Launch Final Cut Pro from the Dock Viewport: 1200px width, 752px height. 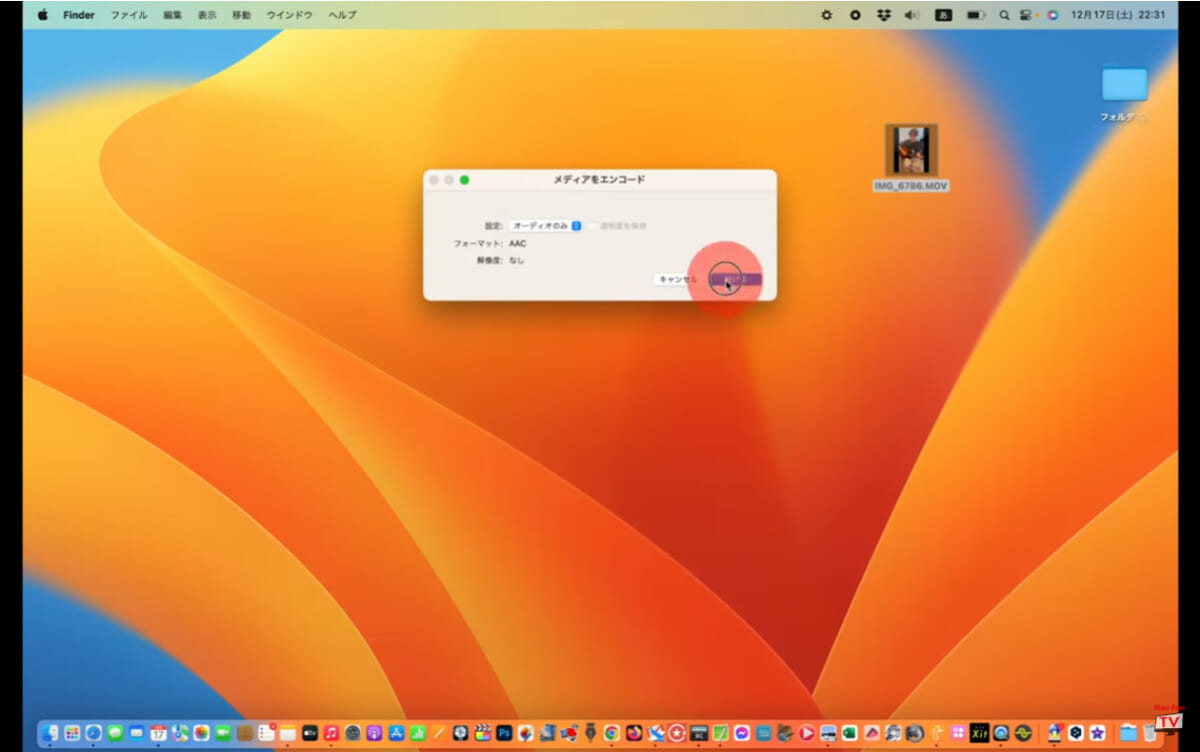(482, 733)
